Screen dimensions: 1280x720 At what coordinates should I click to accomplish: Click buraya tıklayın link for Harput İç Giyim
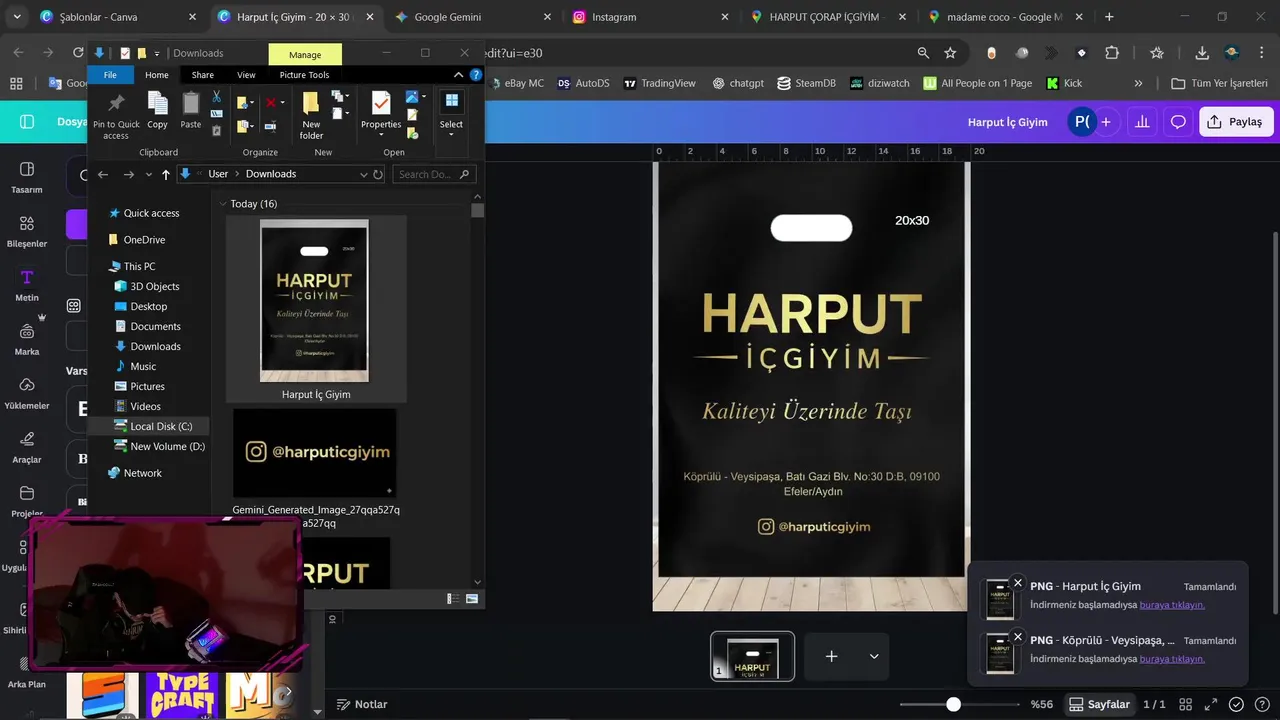[x=1172, y=605]
